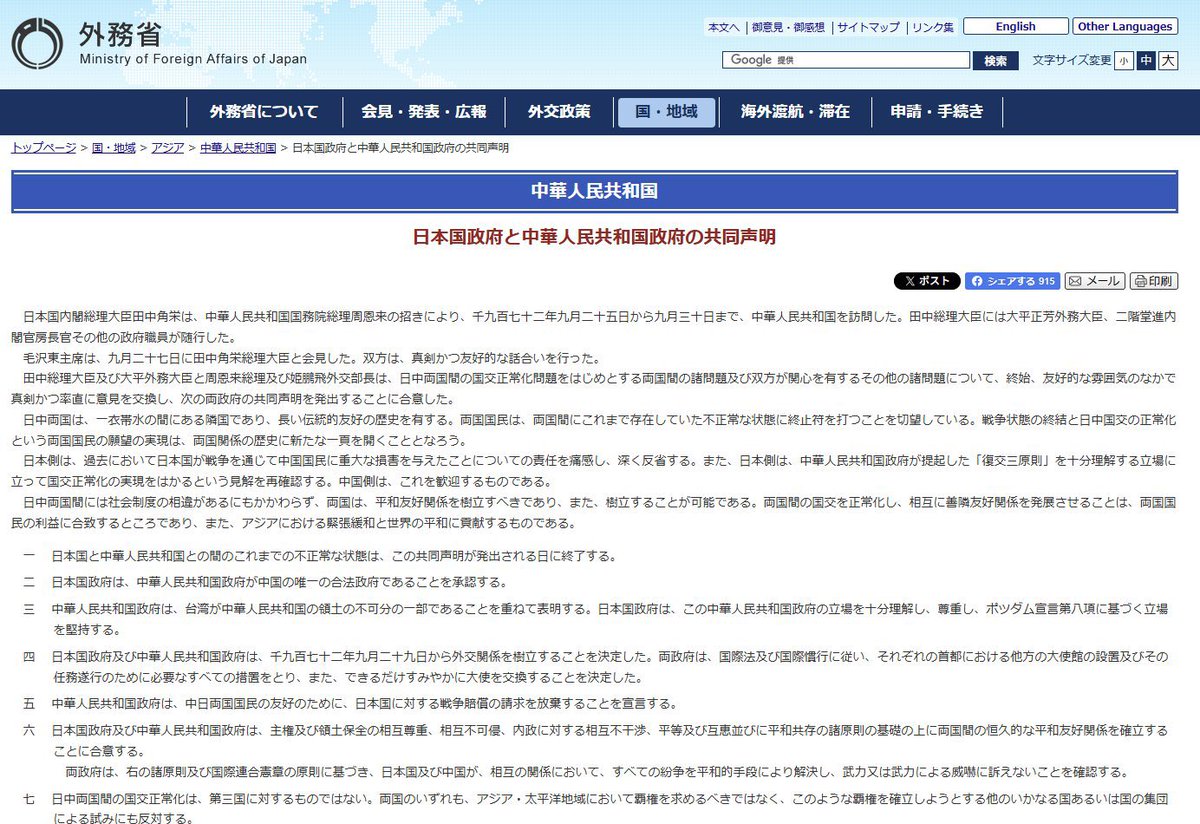Open the サイトマップ link

pos(869,27)
